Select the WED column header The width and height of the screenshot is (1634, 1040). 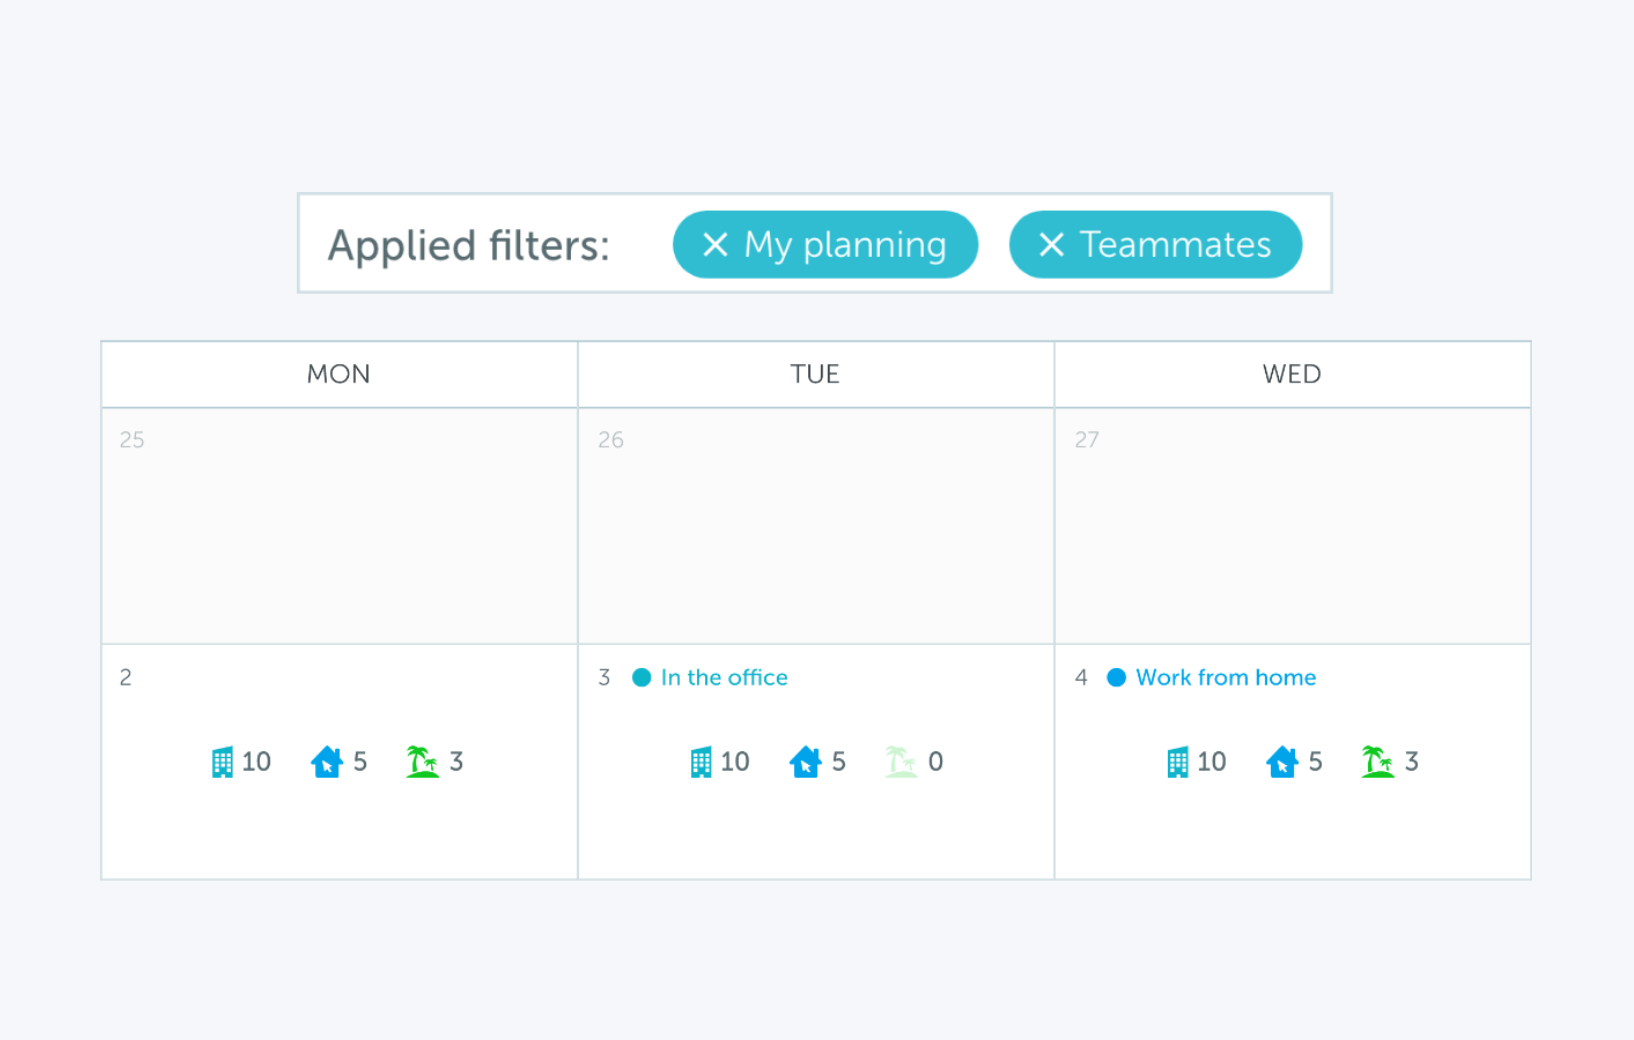click(x=1291, y=374)
